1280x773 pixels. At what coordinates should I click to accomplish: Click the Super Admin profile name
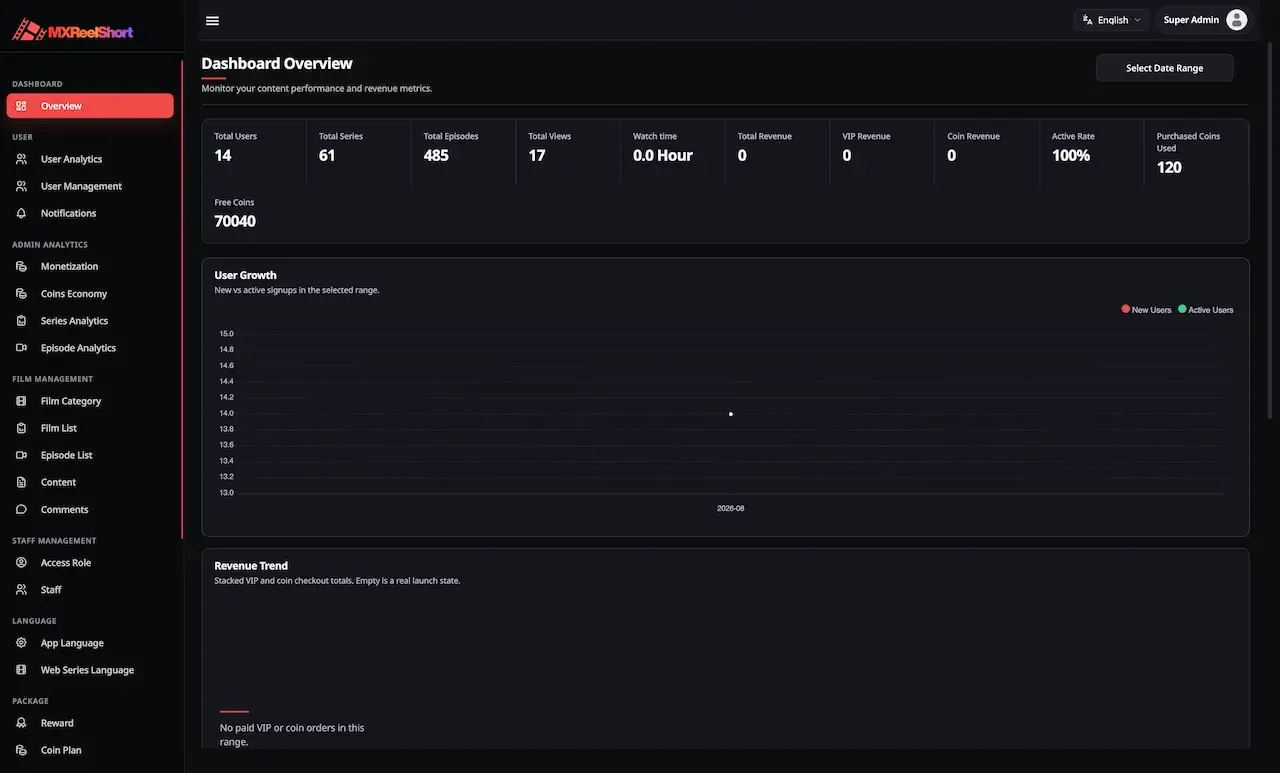(x=1191, y=20)
